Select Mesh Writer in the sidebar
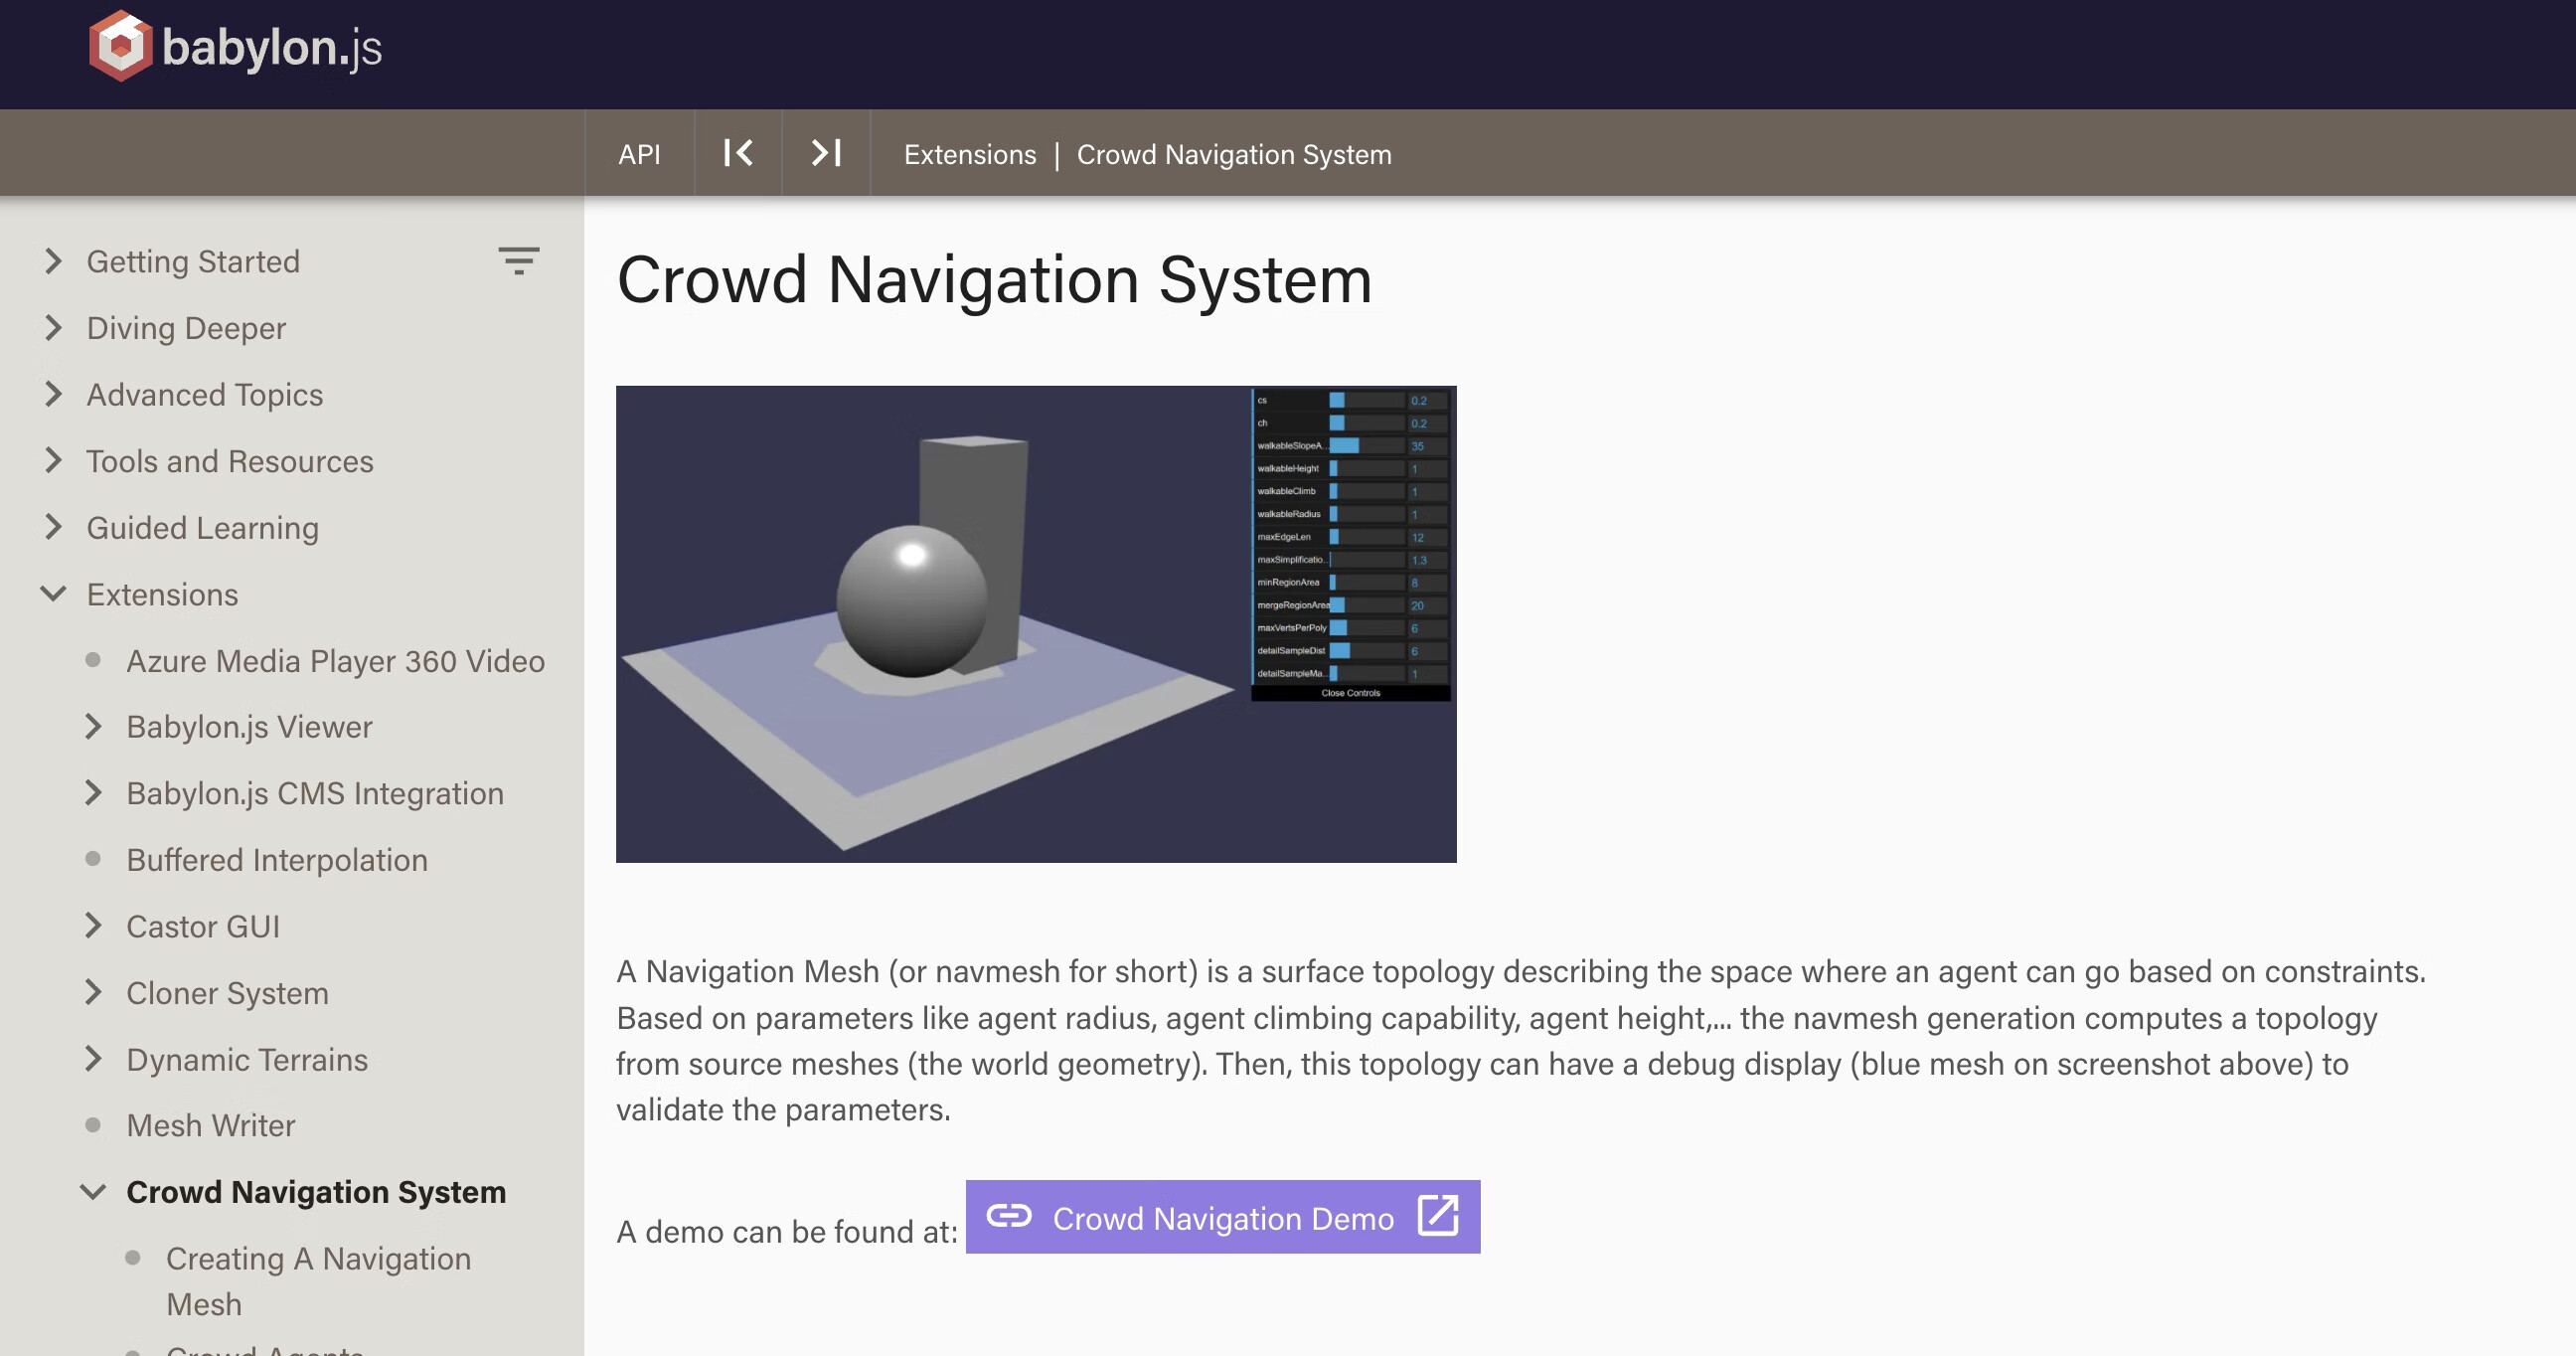2576x1356 pixels. tap(210, 1125)
